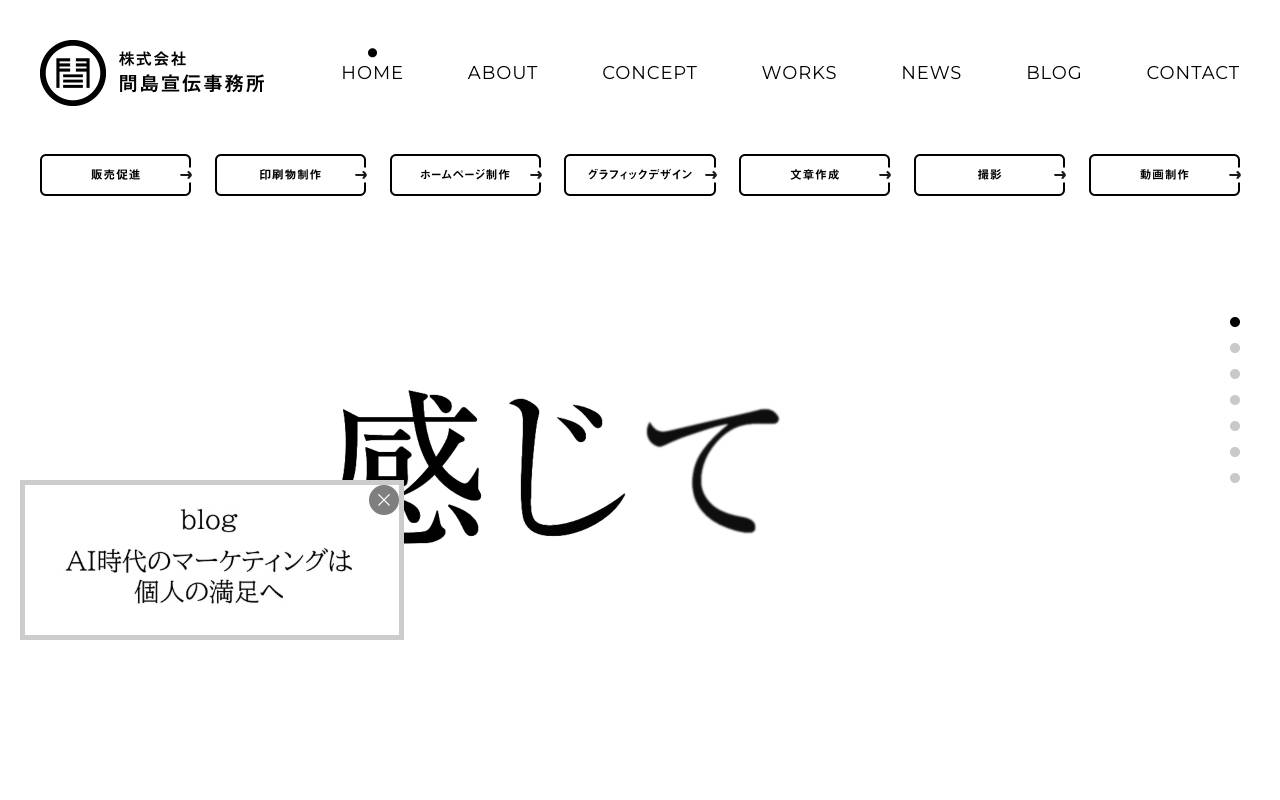1280x800 pixels.
Task: Select the 印刷物制作 service button
Action: click(291, 175)
